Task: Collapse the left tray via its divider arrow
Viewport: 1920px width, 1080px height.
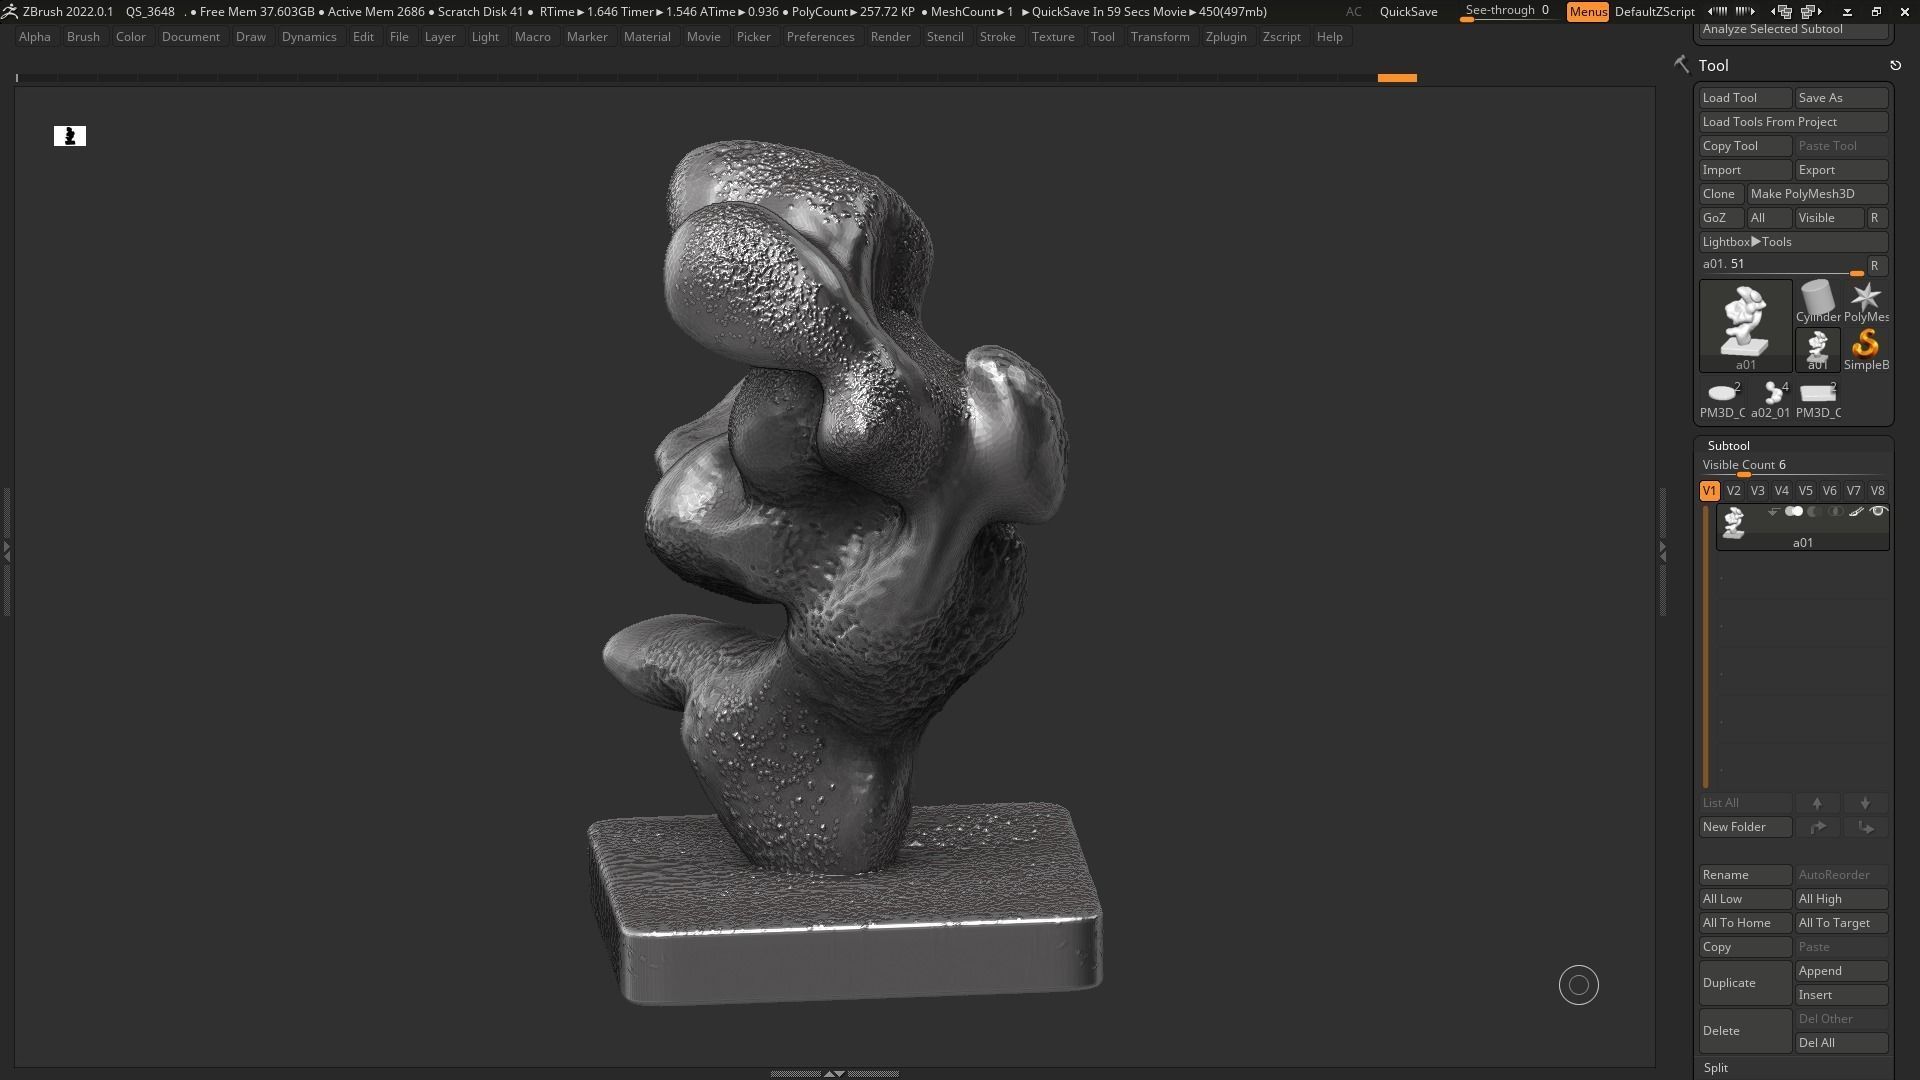Action: [6, 550]
